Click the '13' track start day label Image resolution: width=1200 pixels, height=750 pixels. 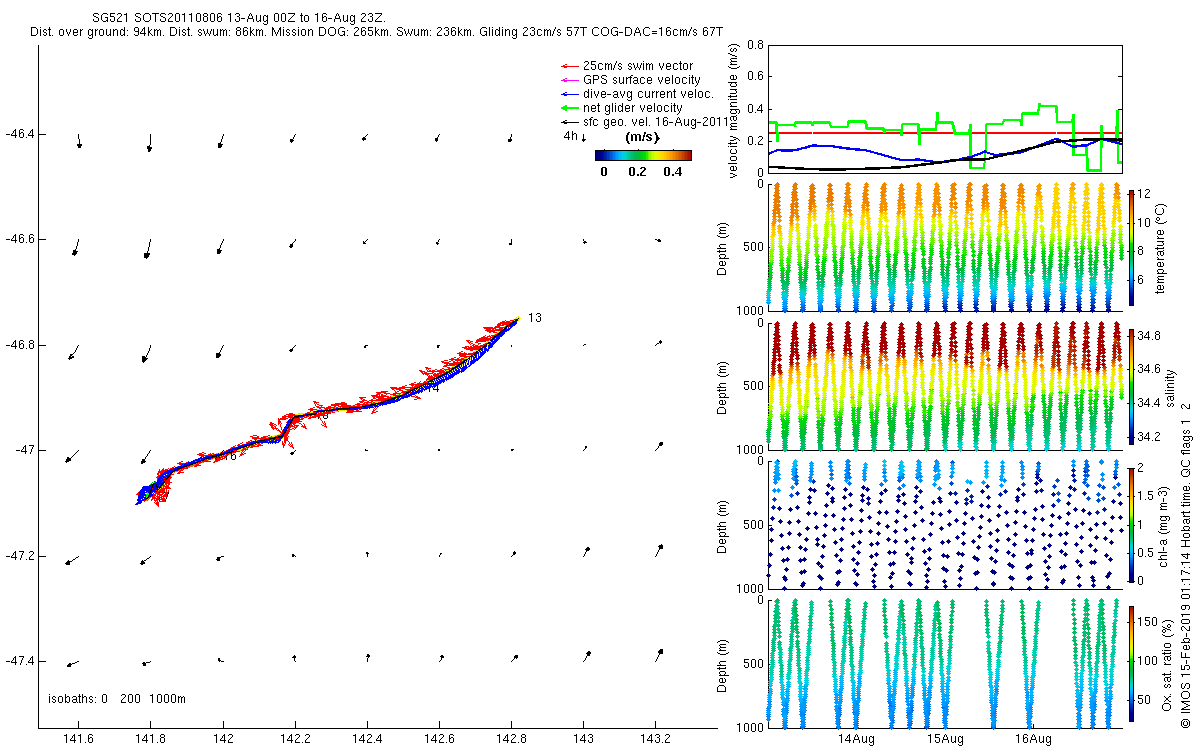(x=535, y=318)
